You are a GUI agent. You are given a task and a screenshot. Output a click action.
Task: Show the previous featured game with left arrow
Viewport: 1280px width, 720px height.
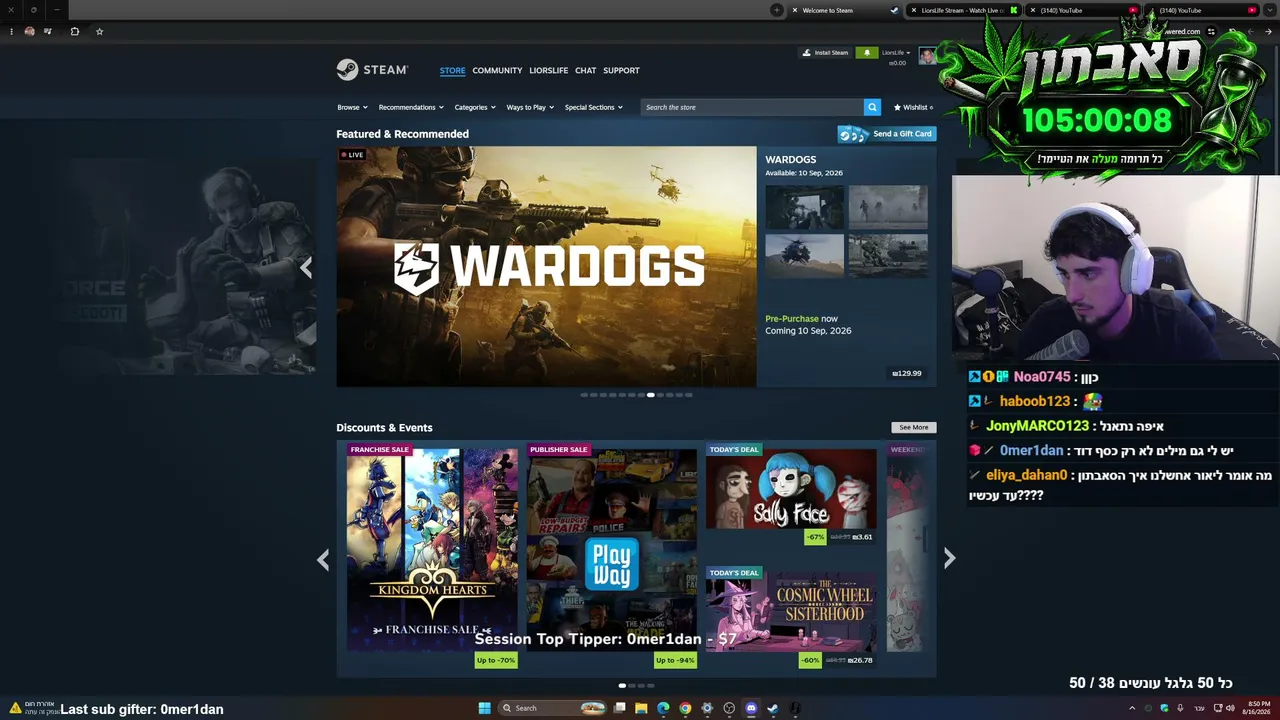coord(306,267)
